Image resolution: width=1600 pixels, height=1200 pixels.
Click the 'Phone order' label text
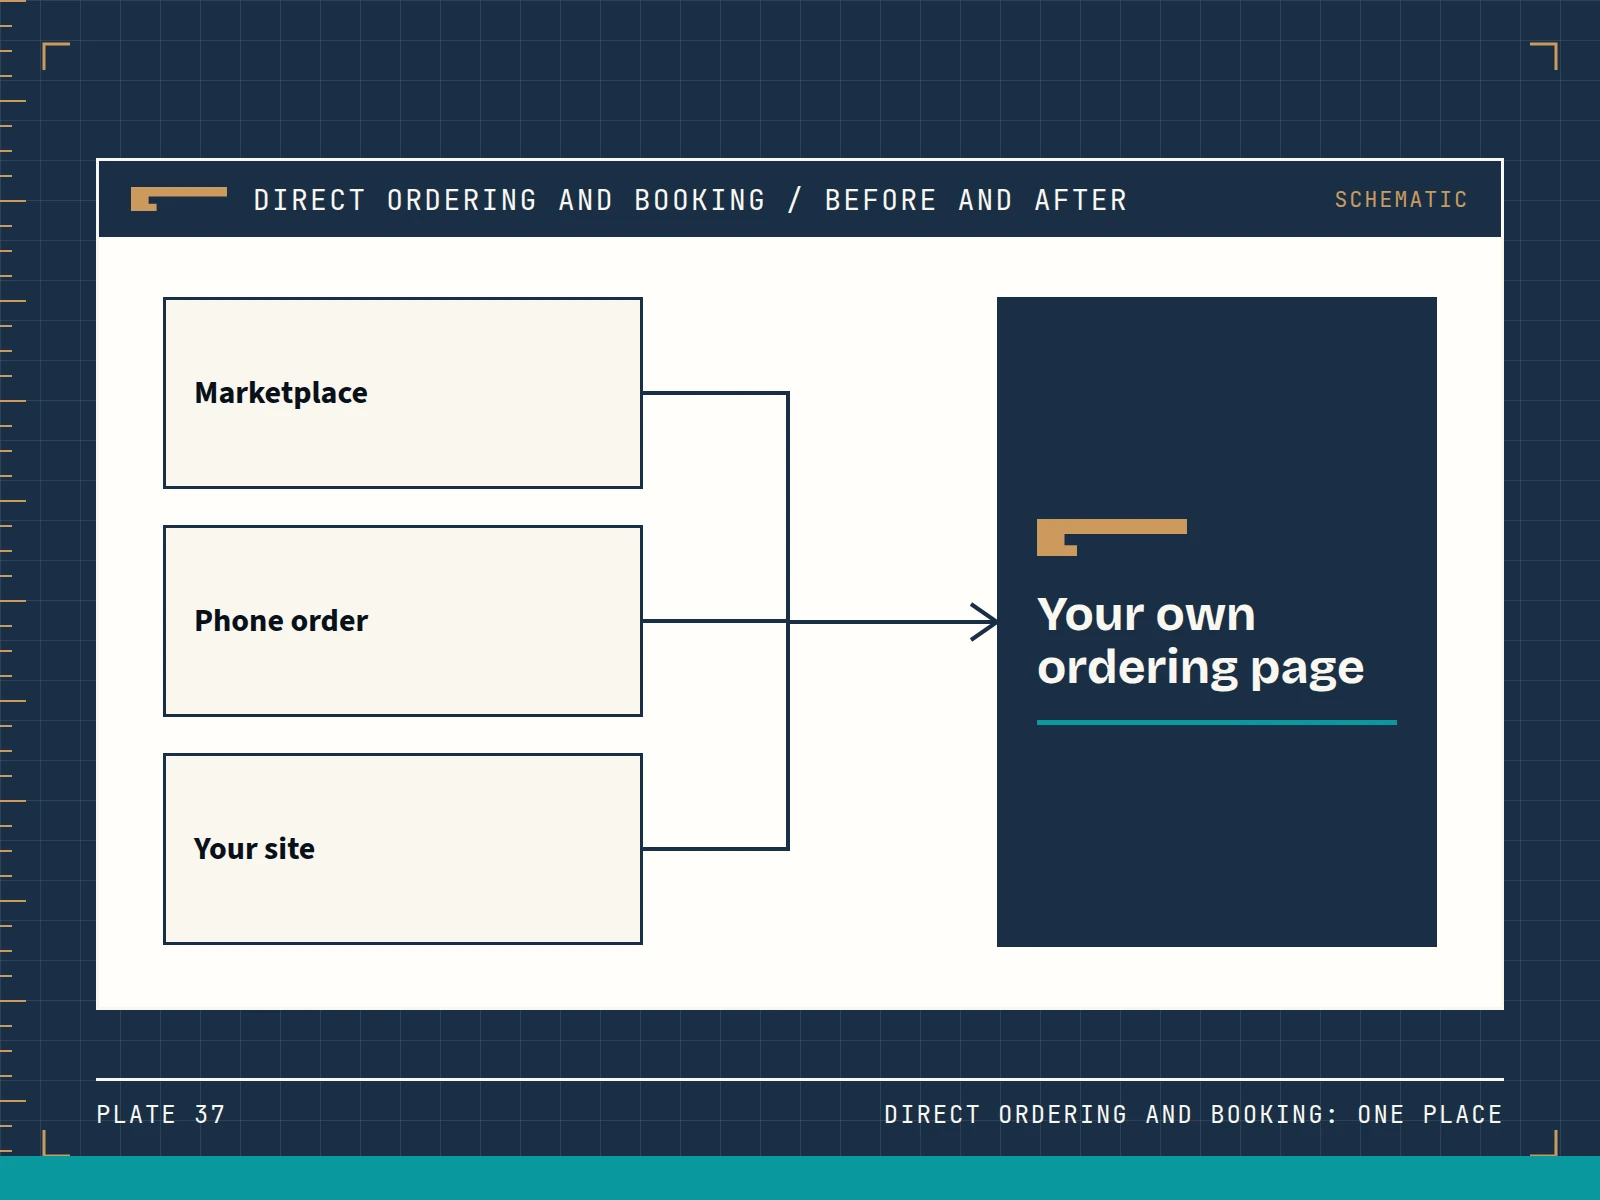(281, 621)
